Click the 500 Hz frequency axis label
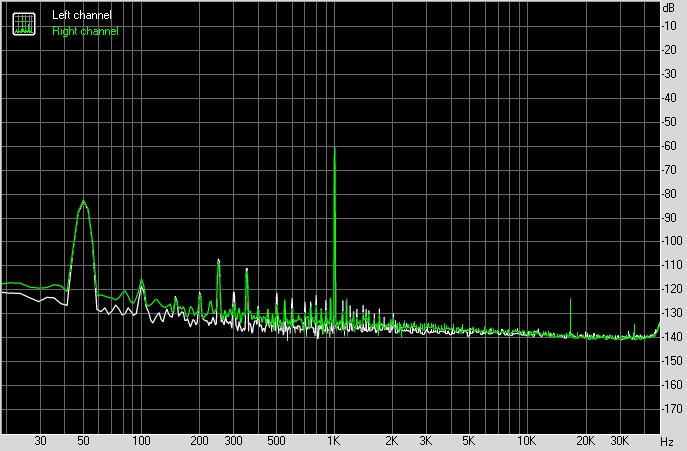687x451 pixels. (276, 440)
